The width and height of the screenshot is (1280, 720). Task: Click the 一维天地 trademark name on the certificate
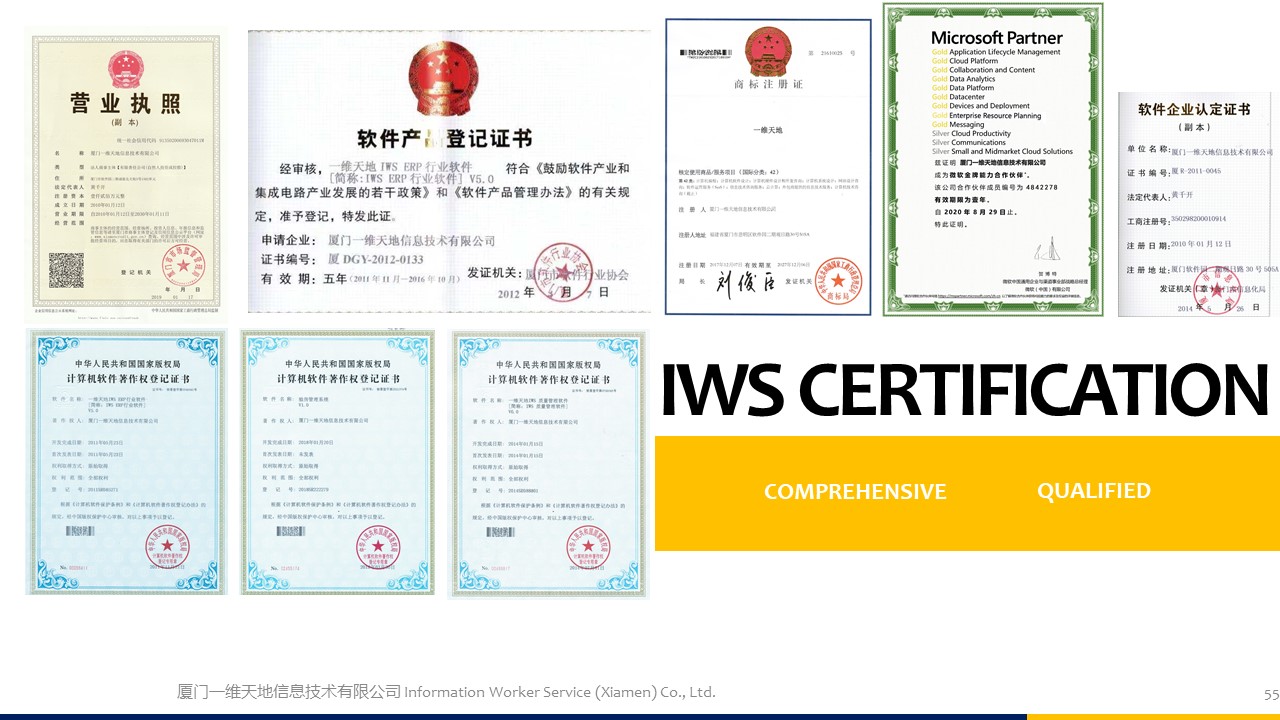pos(768,131)
